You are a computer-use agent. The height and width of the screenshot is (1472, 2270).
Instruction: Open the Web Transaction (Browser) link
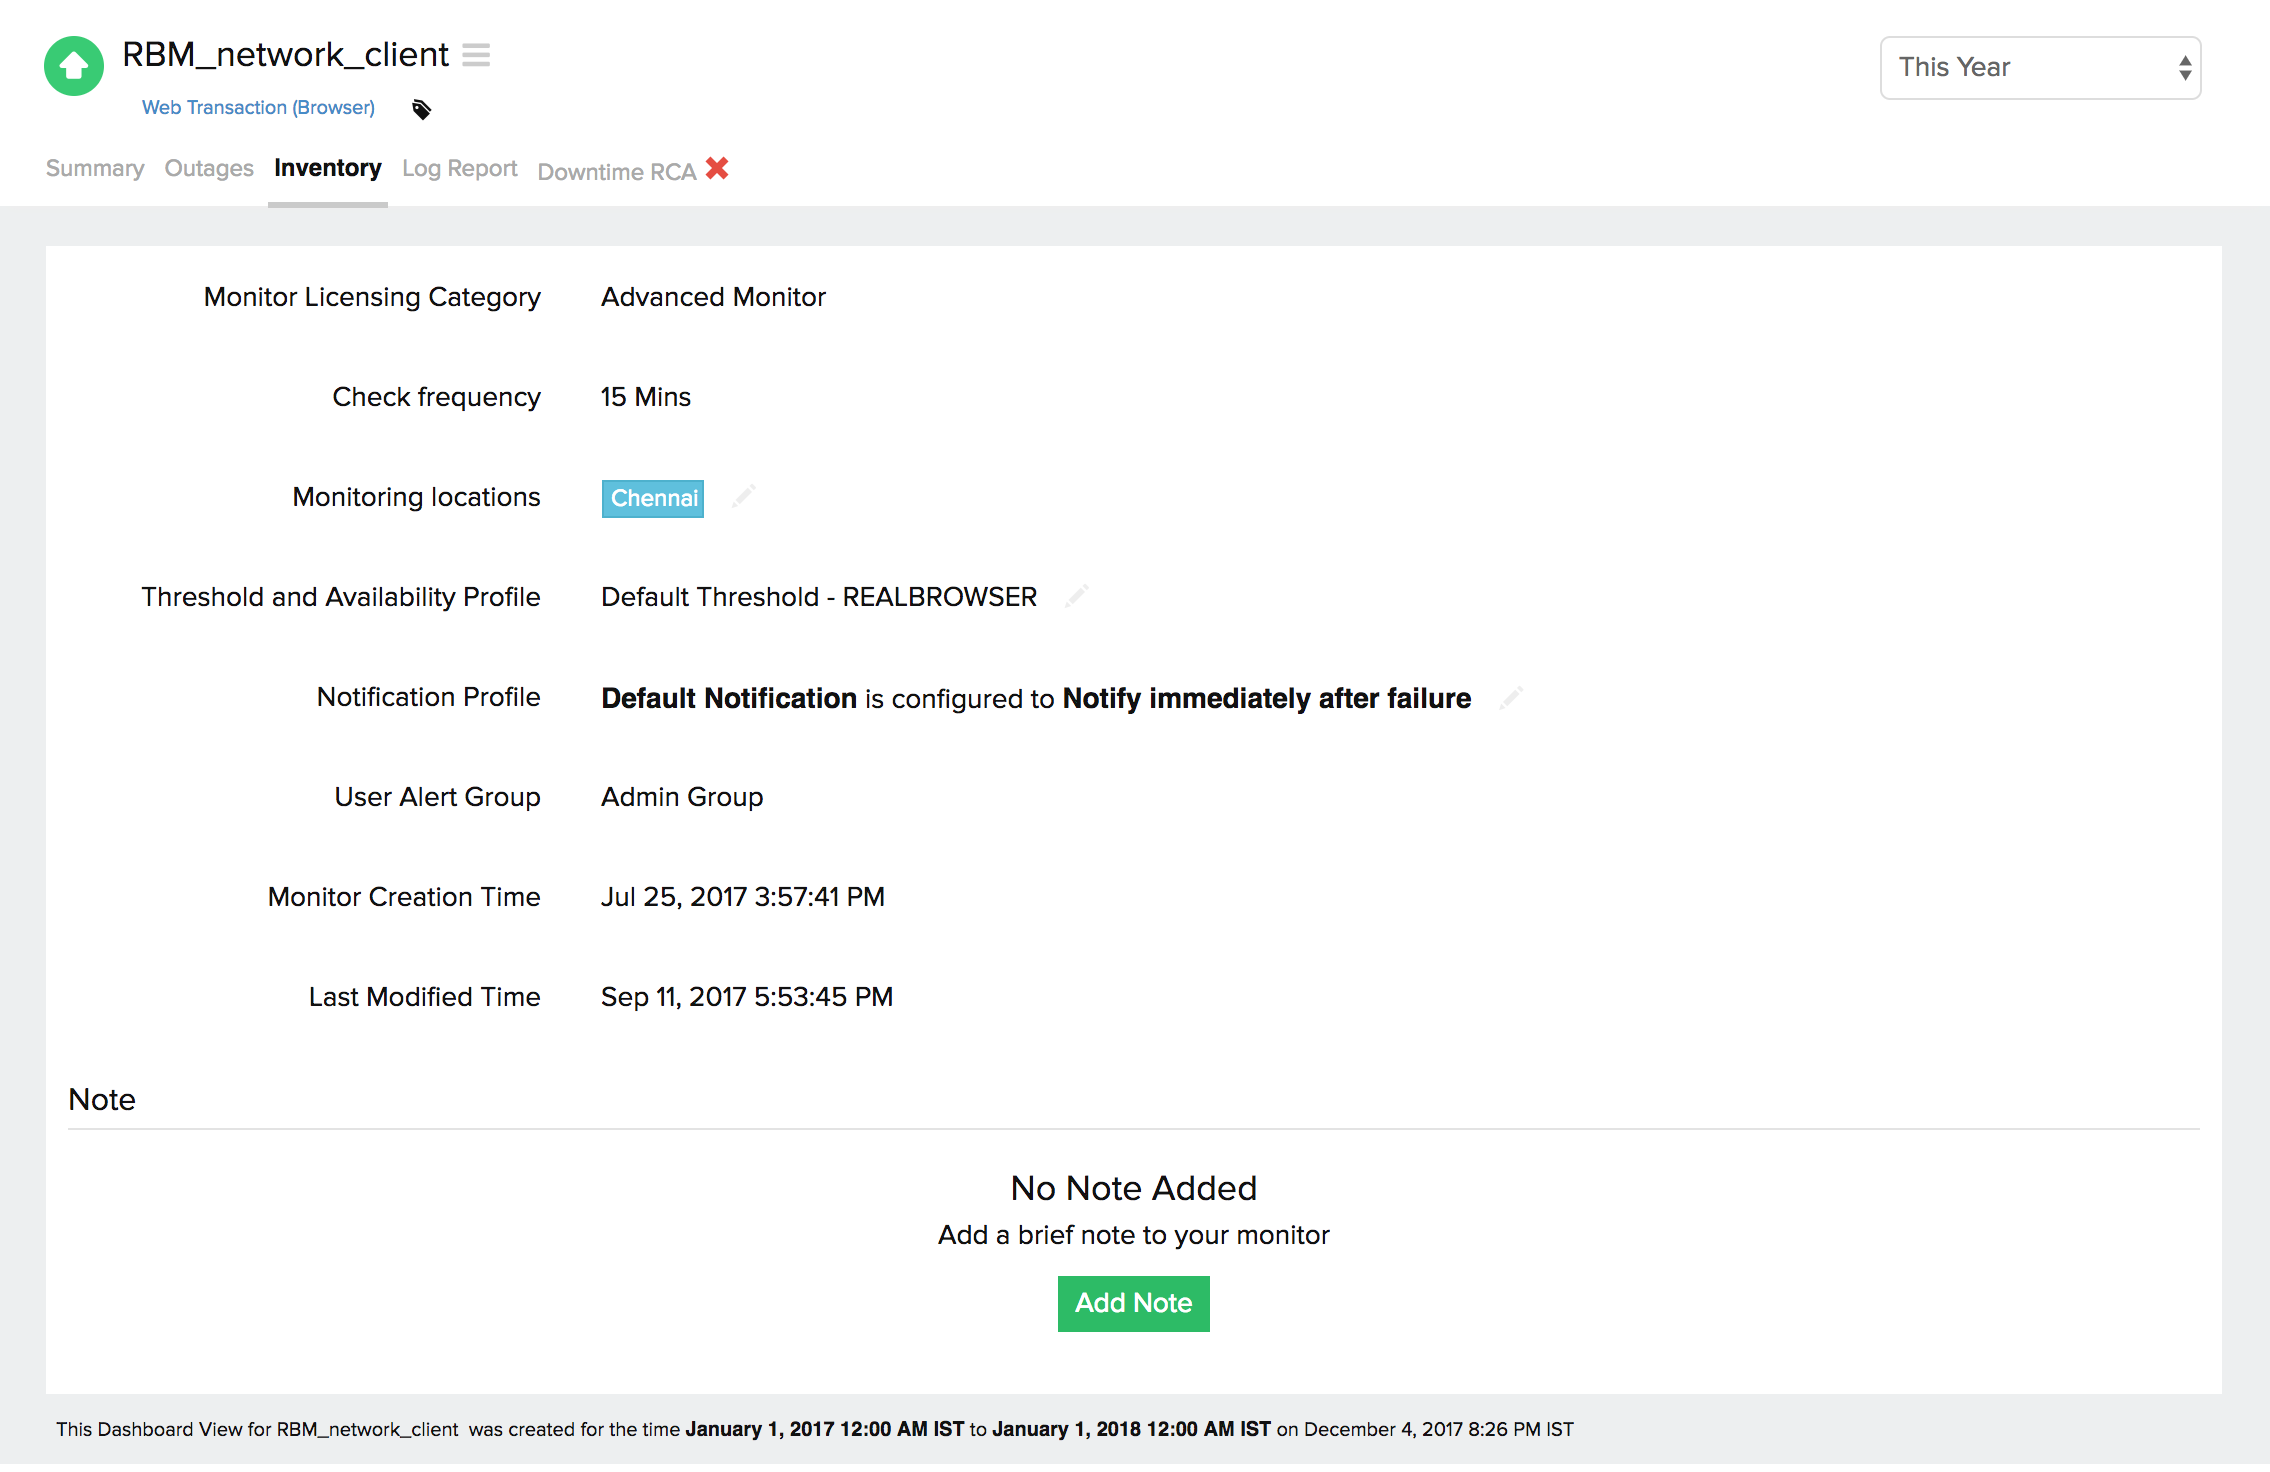pos(257,107)
